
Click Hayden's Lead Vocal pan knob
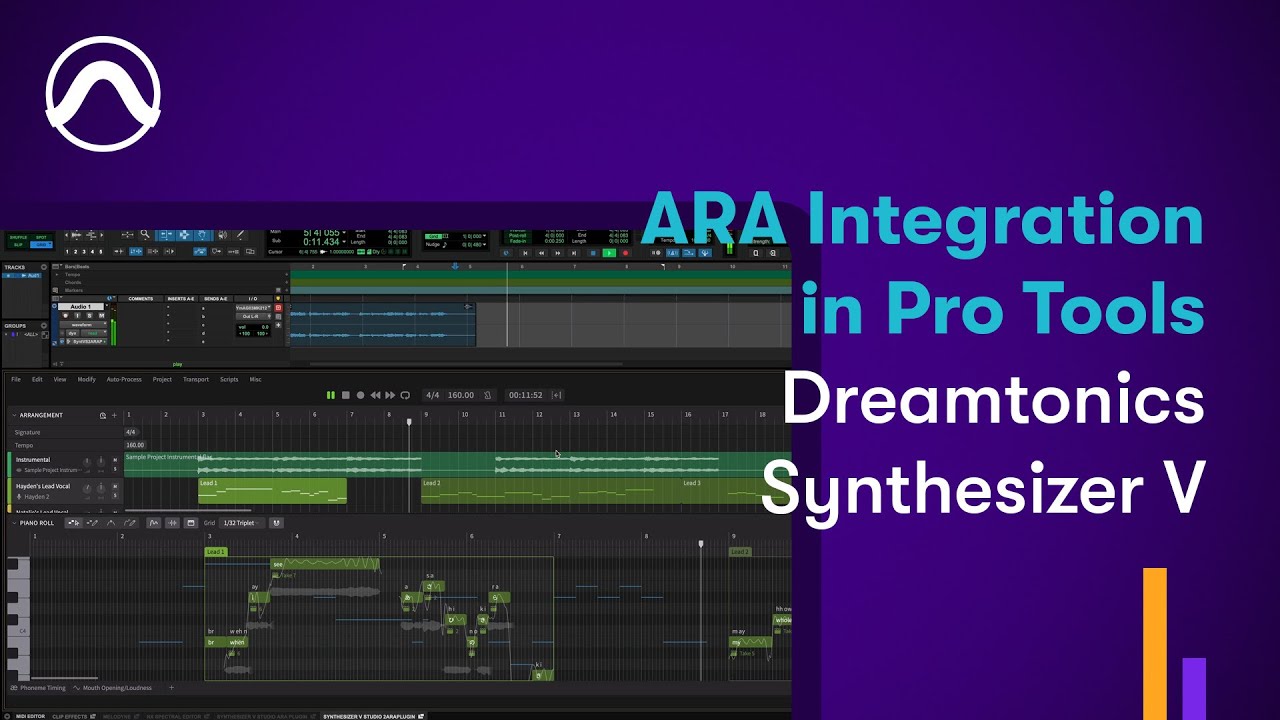pos(101,488)
